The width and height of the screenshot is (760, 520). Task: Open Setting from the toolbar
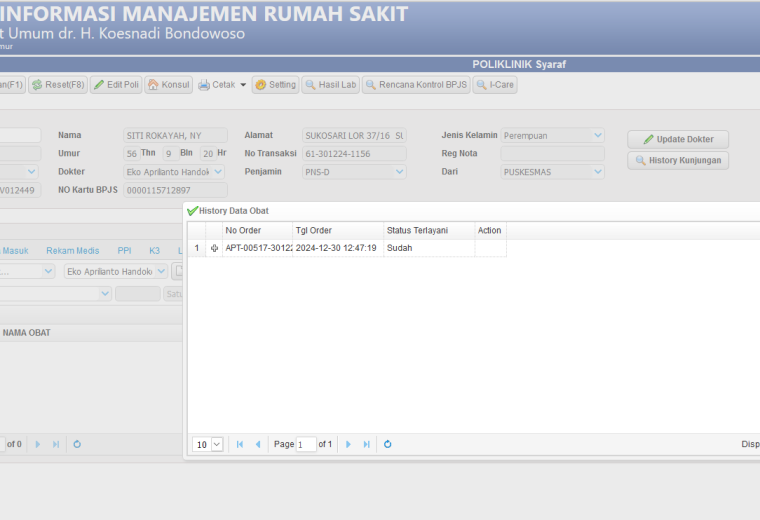275,85
